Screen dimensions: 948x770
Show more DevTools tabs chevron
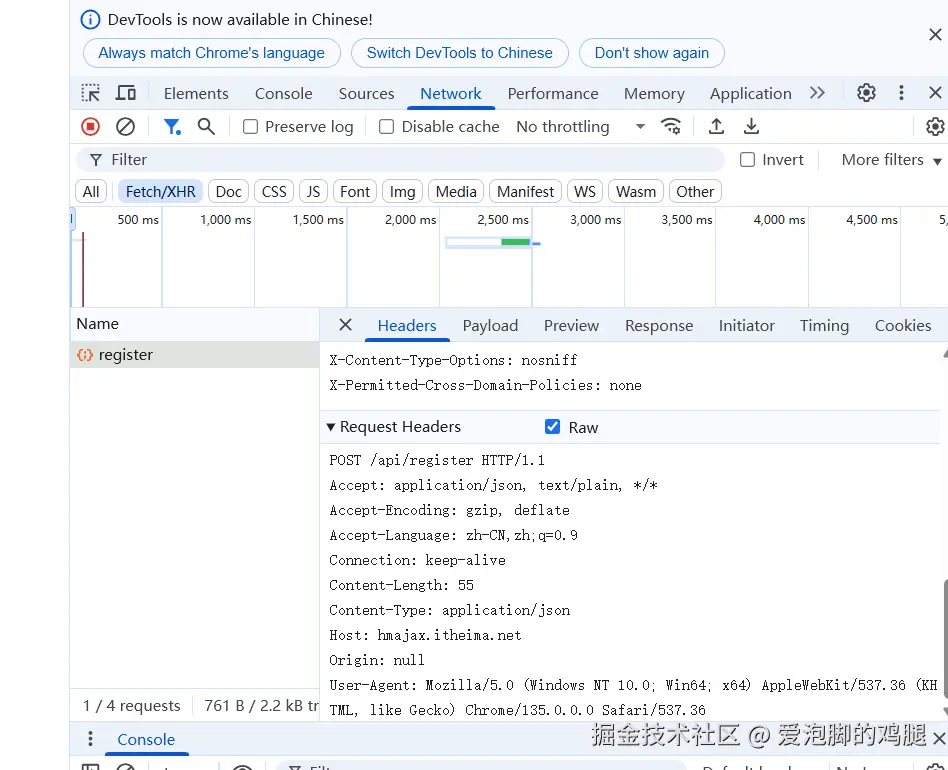(x=817, y=93)
